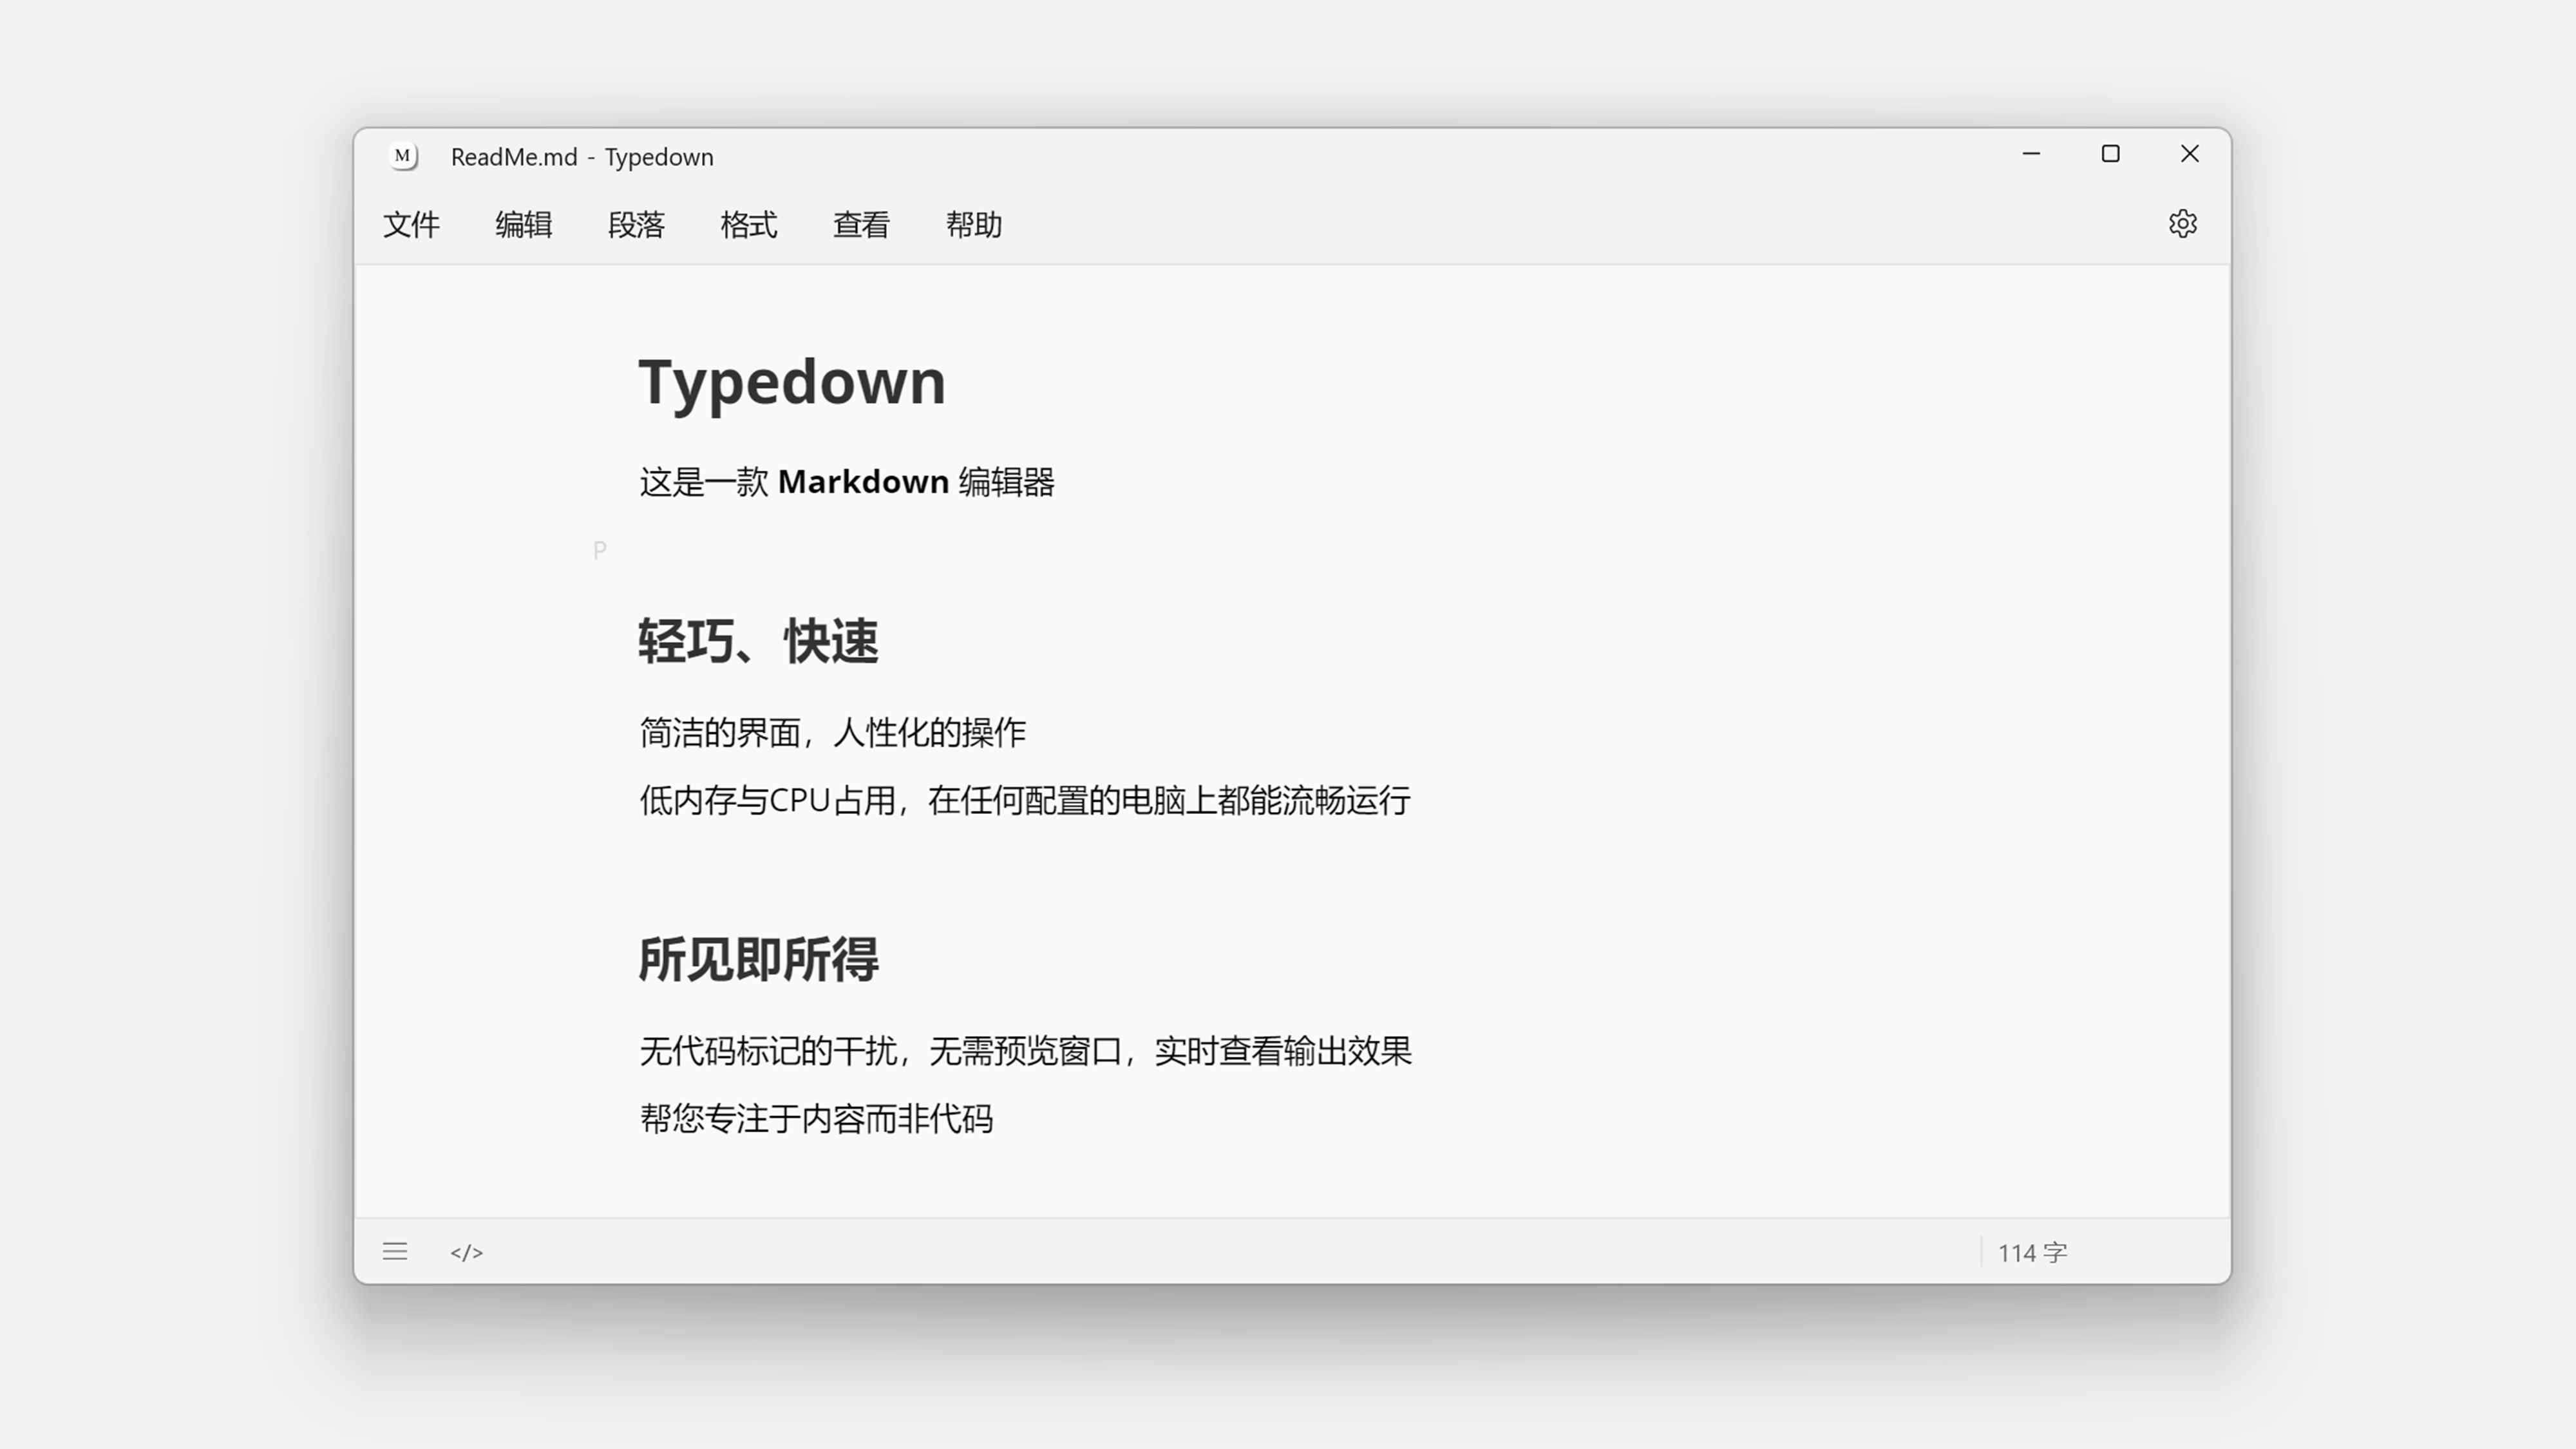2576x1449 pixels.
Task: Open the 帮助 menu
Action: [x=973, y=225]
